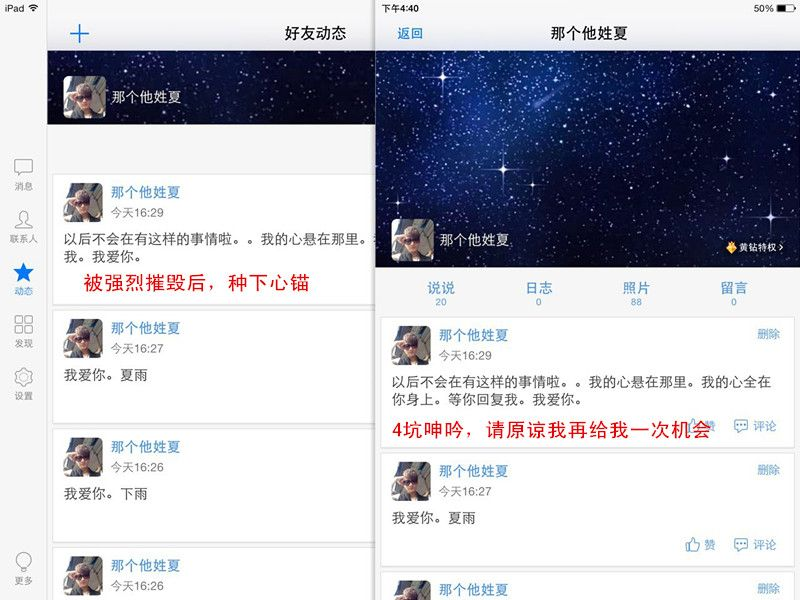Open the 联系人 contacts icon

23,227
